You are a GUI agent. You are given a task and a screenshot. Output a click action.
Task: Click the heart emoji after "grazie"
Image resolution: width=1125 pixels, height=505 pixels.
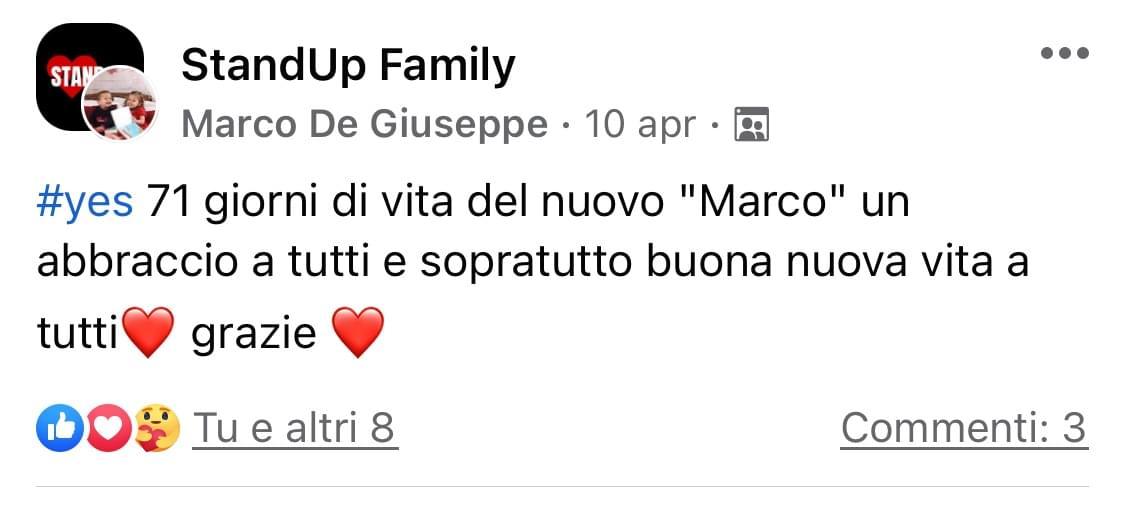point(357,333)
